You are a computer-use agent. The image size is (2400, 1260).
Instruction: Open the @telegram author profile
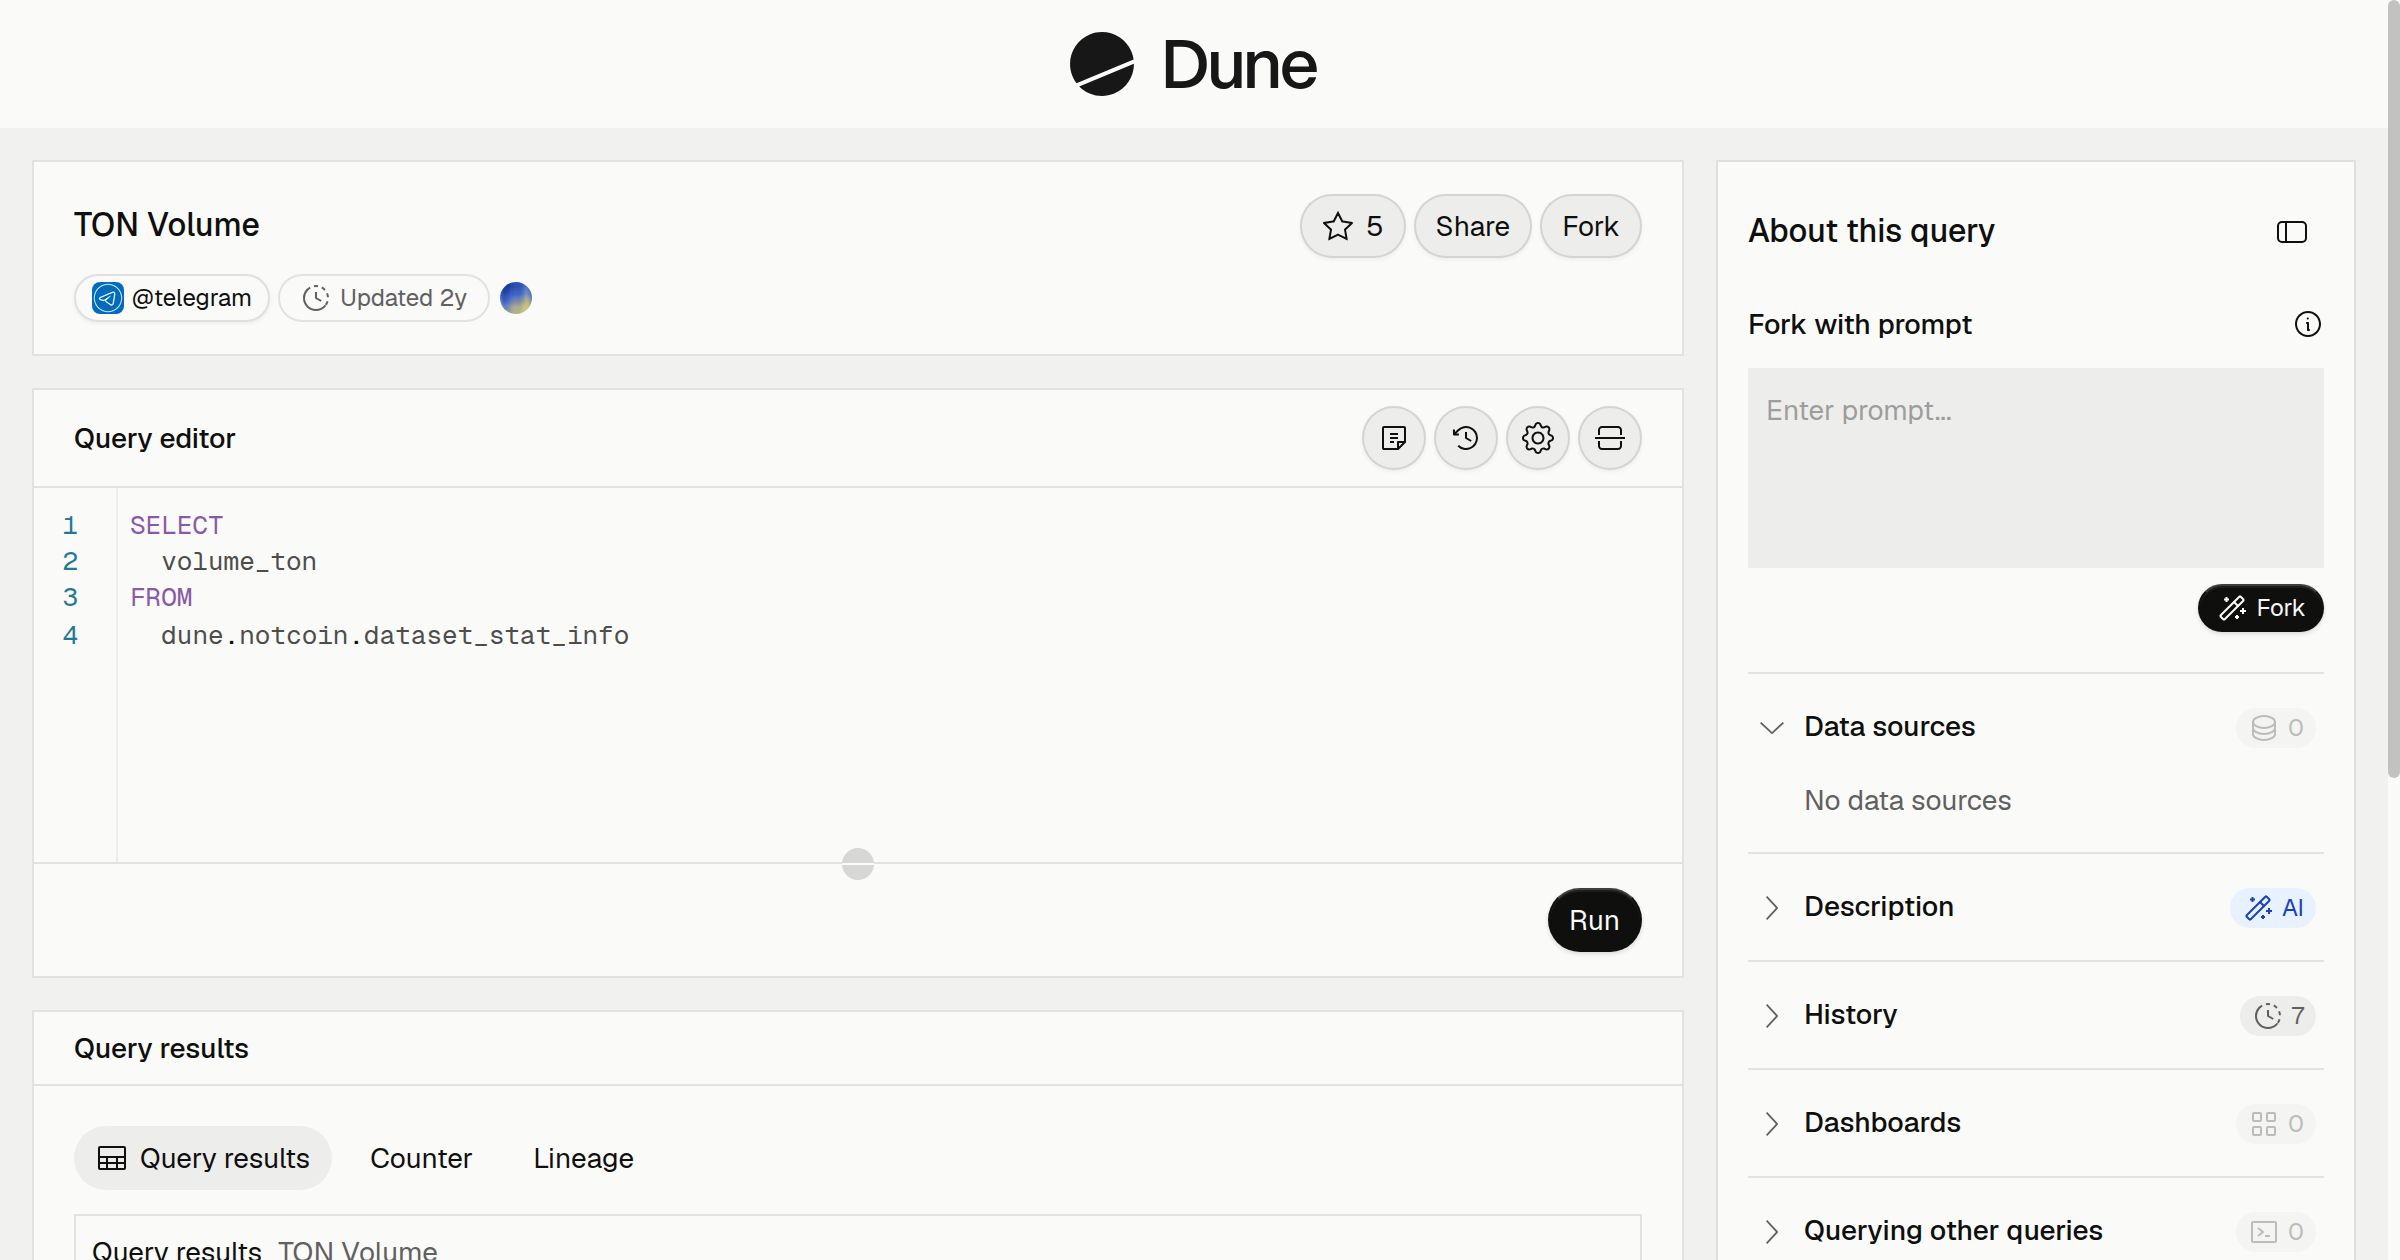[171, 298]
